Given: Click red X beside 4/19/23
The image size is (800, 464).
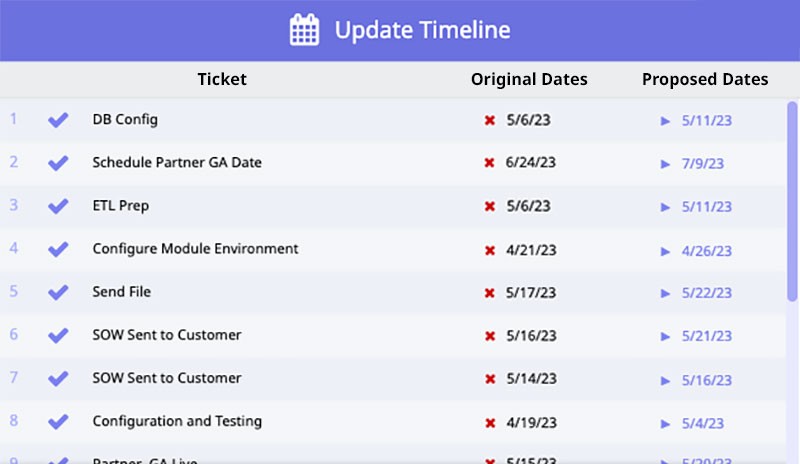Looking at the screenshot, I should (x=490, y=423).
